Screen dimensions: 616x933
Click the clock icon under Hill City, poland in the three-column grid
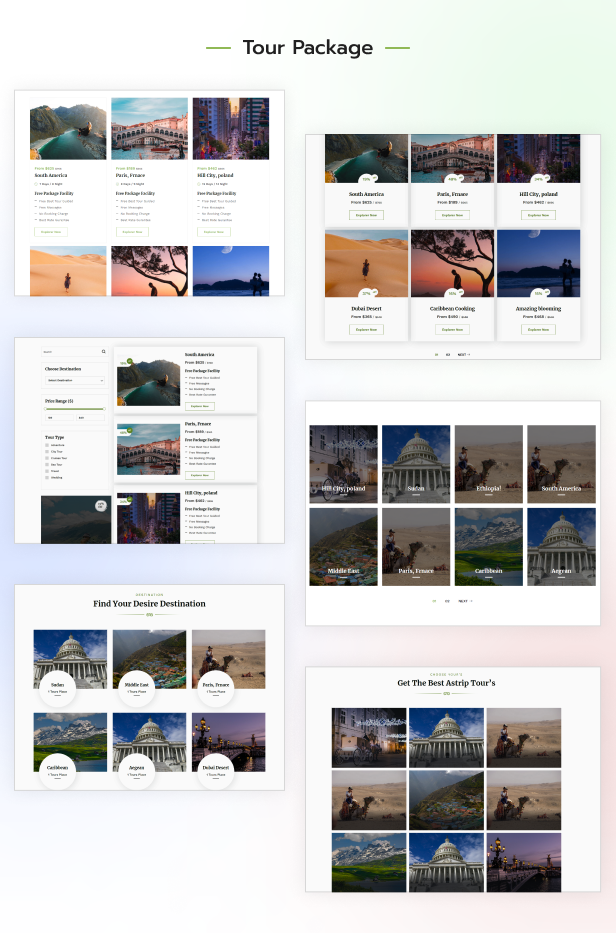pos(199,184)
